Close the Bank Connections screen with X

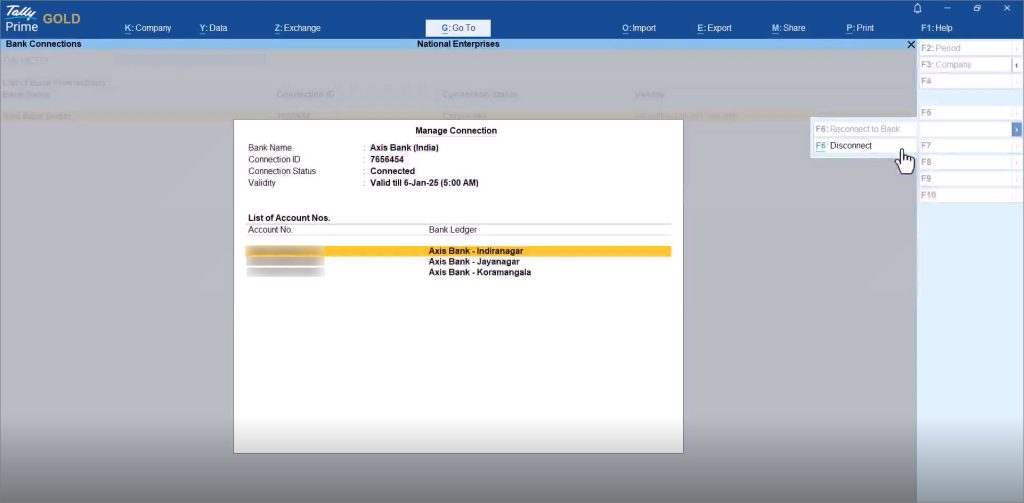(x=911, y=44)
